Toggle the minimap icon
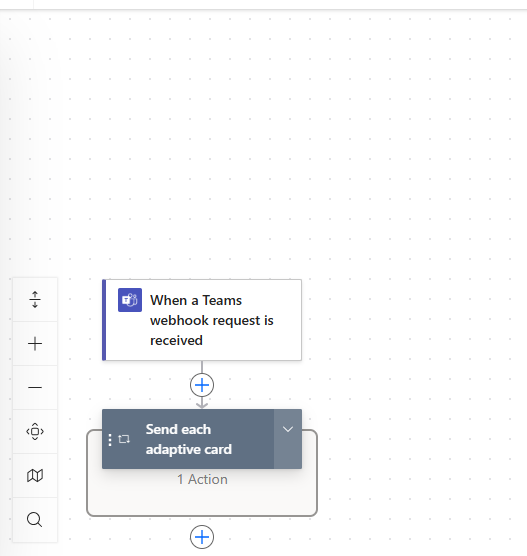Screen dimensions: 527x556 [x=35, y=475]
